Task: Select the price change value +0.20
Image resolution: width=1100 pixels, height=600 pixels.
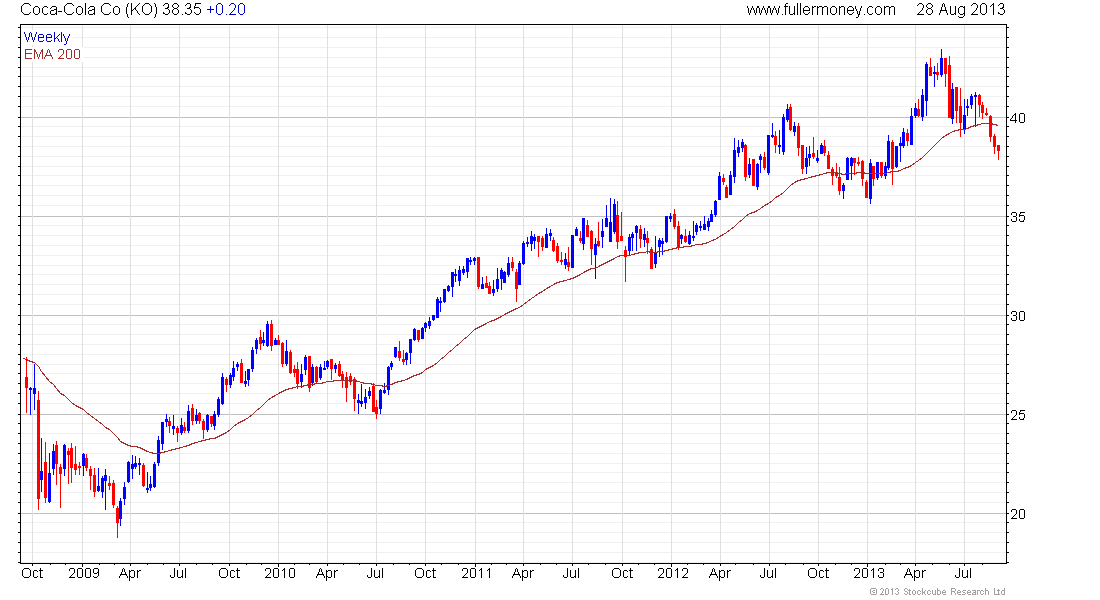Action: tap(226, 10)
